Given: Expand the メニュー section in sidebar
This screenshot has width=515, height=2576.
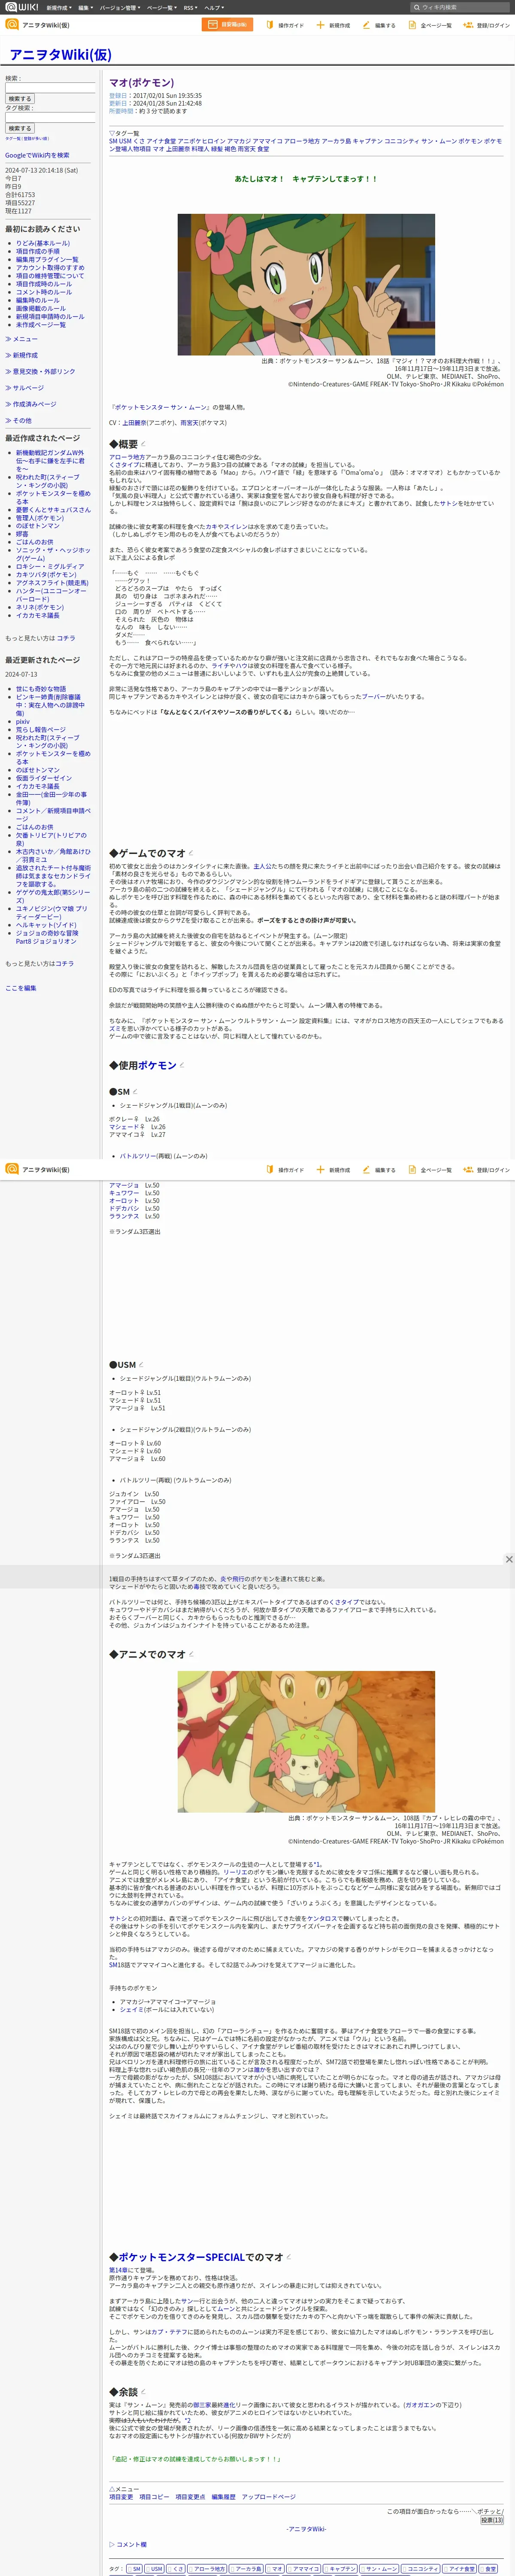Looking at the screenshot, I should click(x=21, y=339).
